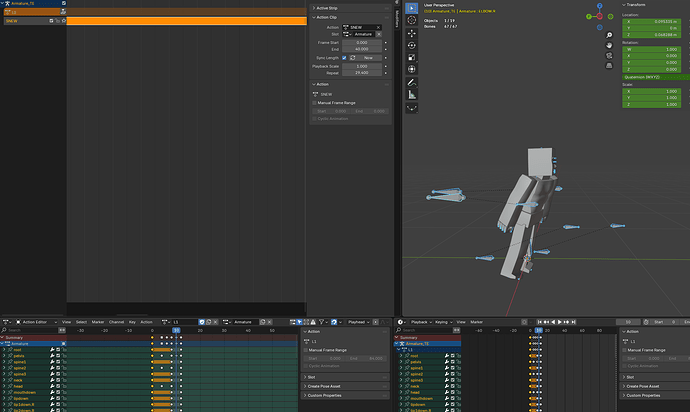Viewport: 690px width, 412px height.
Task: Click wrench modifier icon on root channel in Action Editor
Action: click(52, 350)
